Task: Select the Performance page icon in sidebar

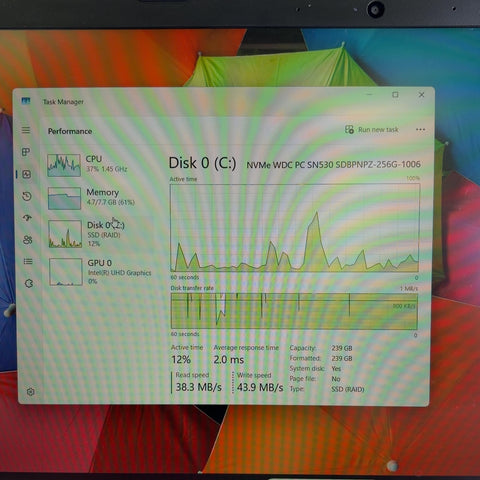Action: 27,174
